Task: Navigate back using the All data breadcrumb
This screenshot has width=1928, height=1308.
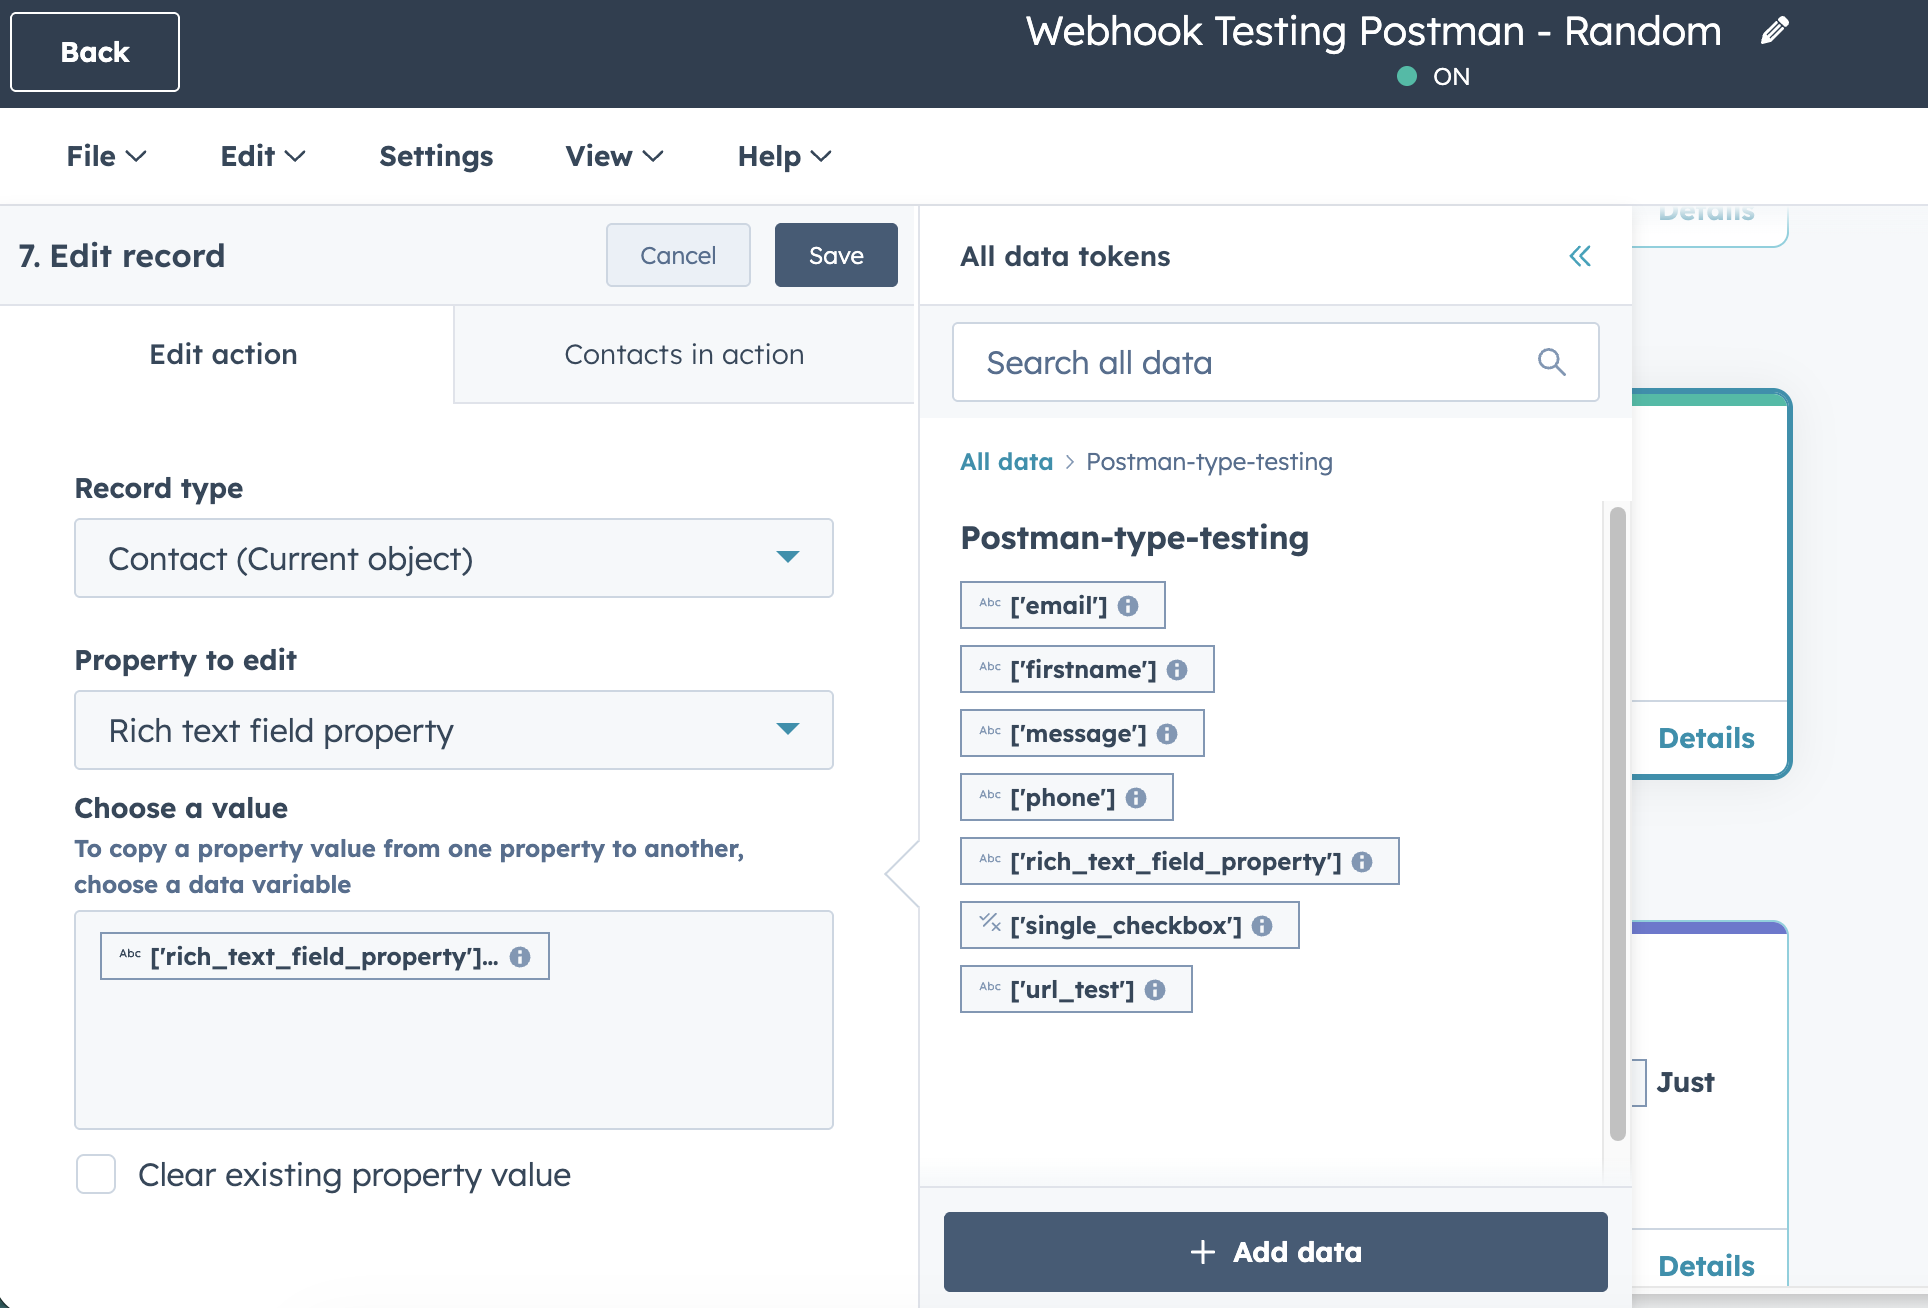Action: [1006, 461]
